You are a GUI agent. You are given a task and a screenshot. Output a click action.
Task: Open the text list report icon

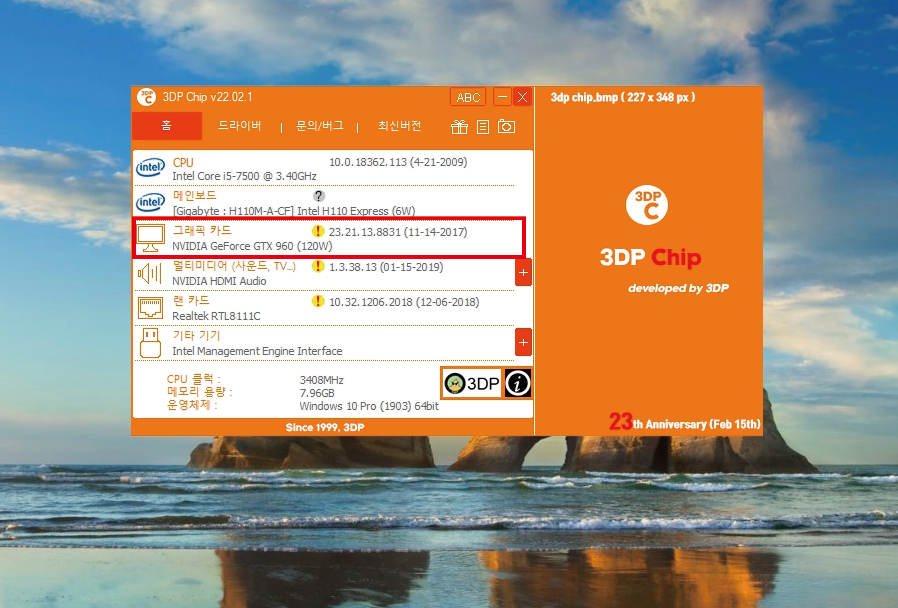[x=483, y=127]
